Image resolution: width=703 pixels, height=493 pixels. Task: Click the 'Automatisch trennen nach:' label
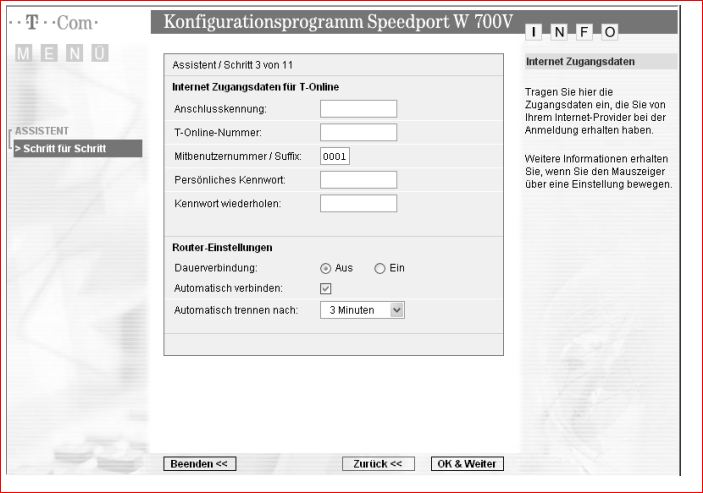pos(236,310)
